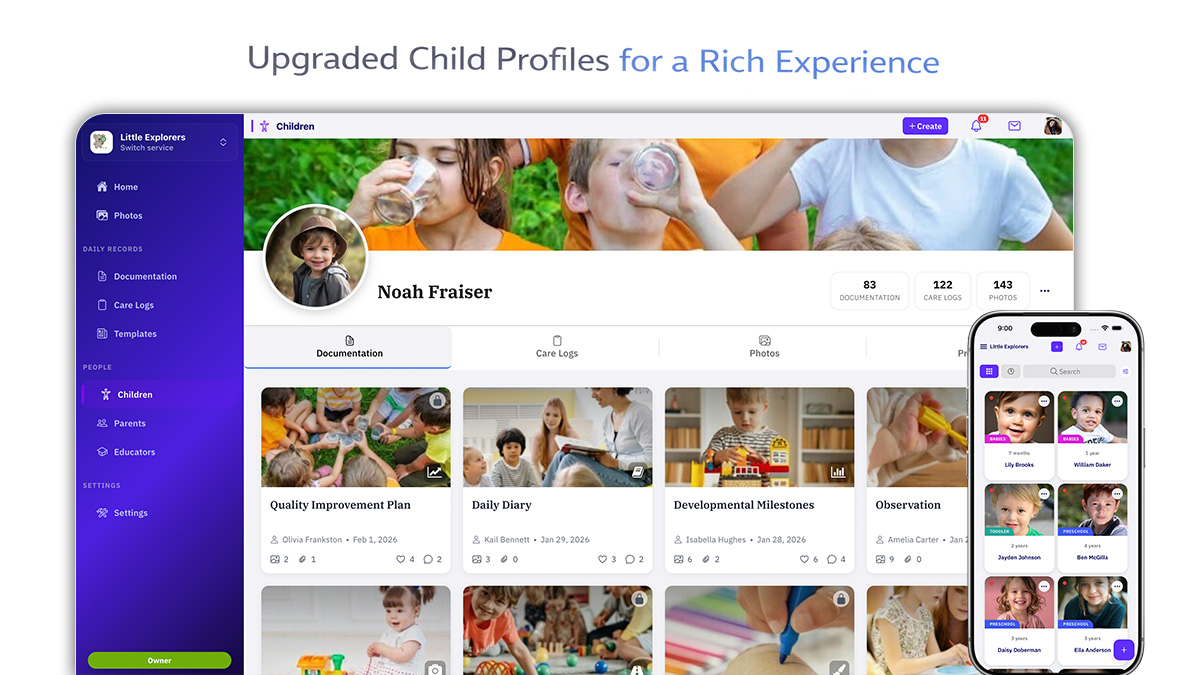Click the Create button
1200x675 pixels.
(925, 126)
